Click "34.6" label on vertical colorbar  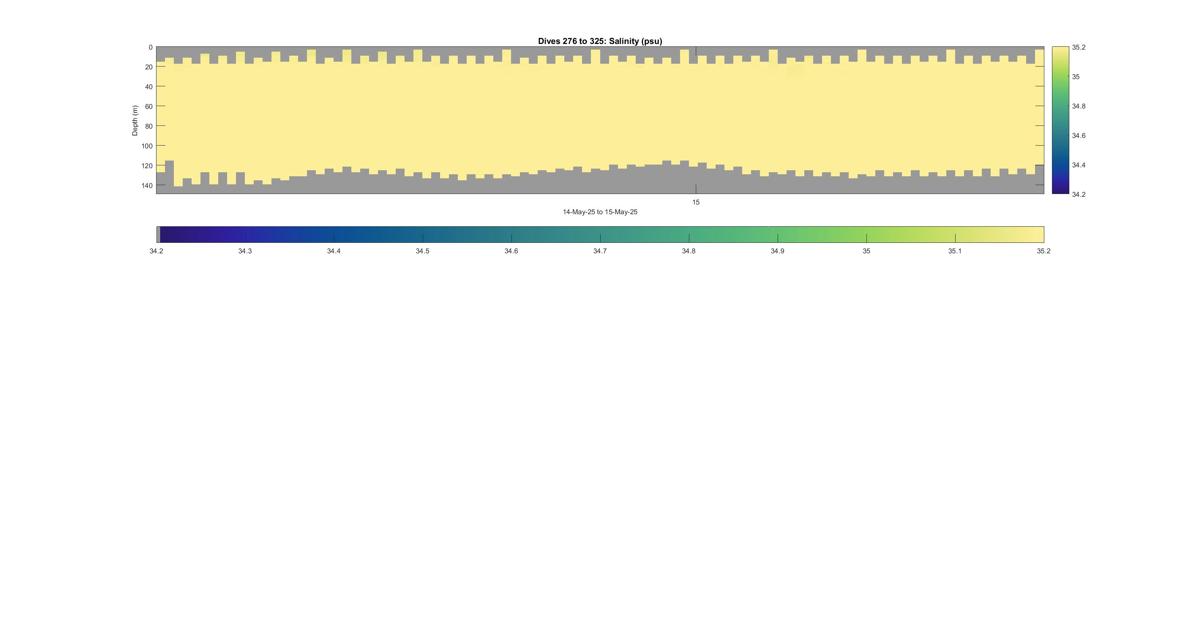coord(1078,135)
